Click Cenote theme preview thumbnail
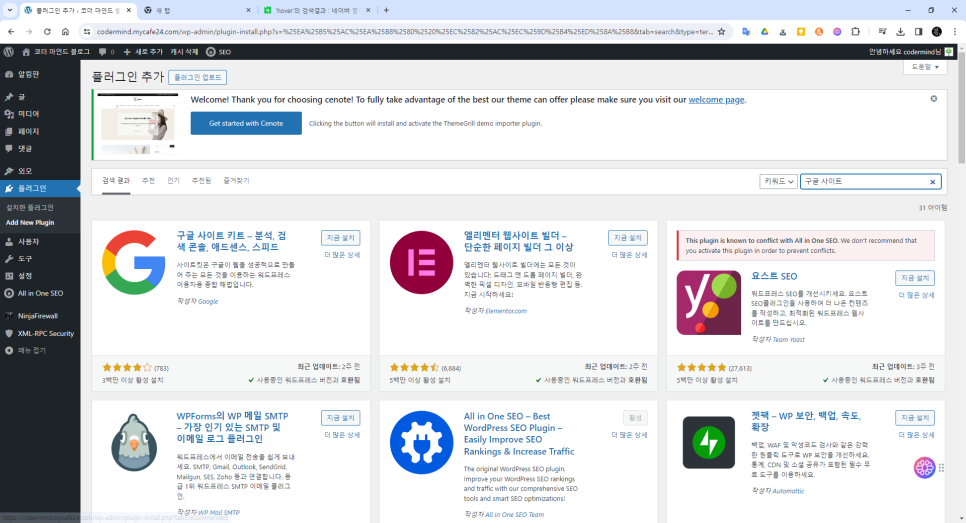The width and height of the screenshot is (966, 523). point(138,123)
